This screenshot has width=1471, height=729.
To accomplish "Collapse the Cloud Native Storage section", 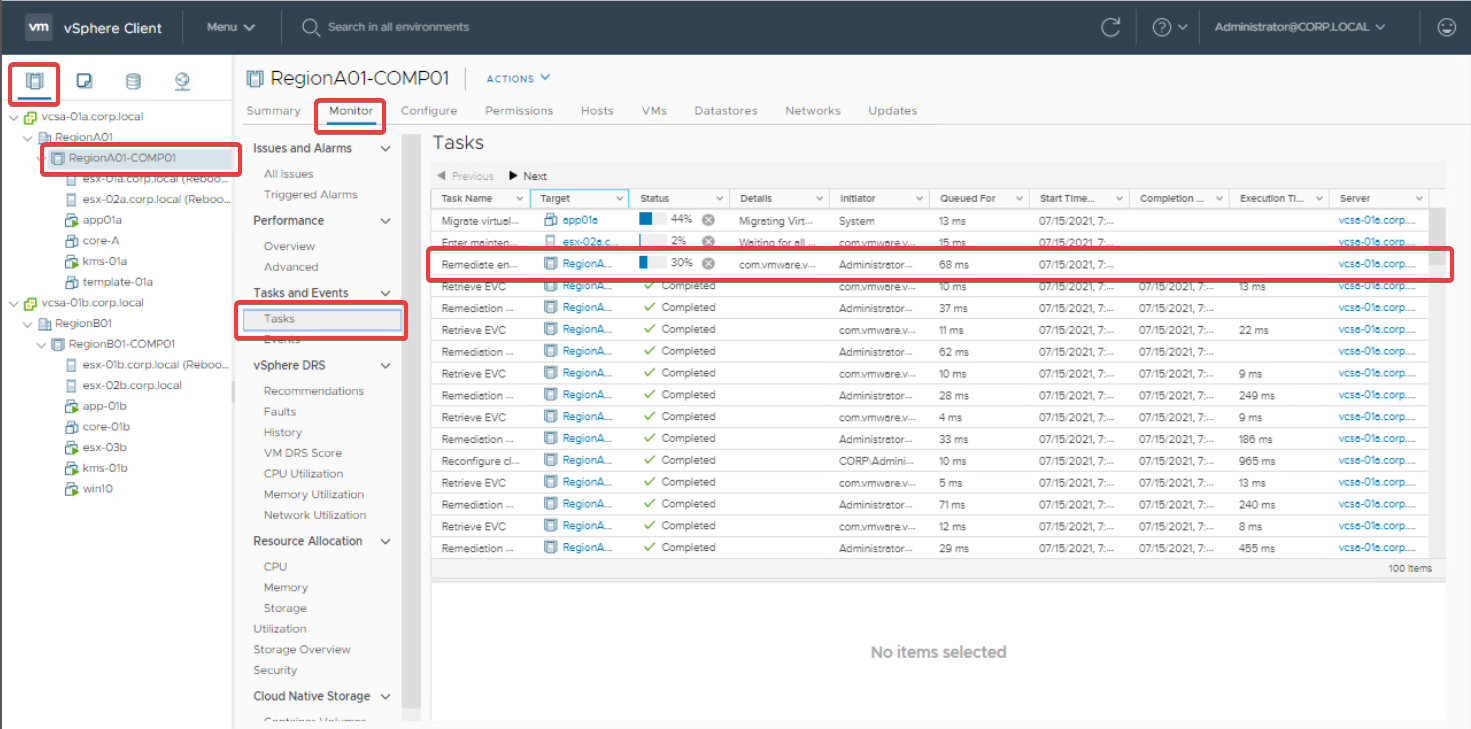I will pos(386,697).
